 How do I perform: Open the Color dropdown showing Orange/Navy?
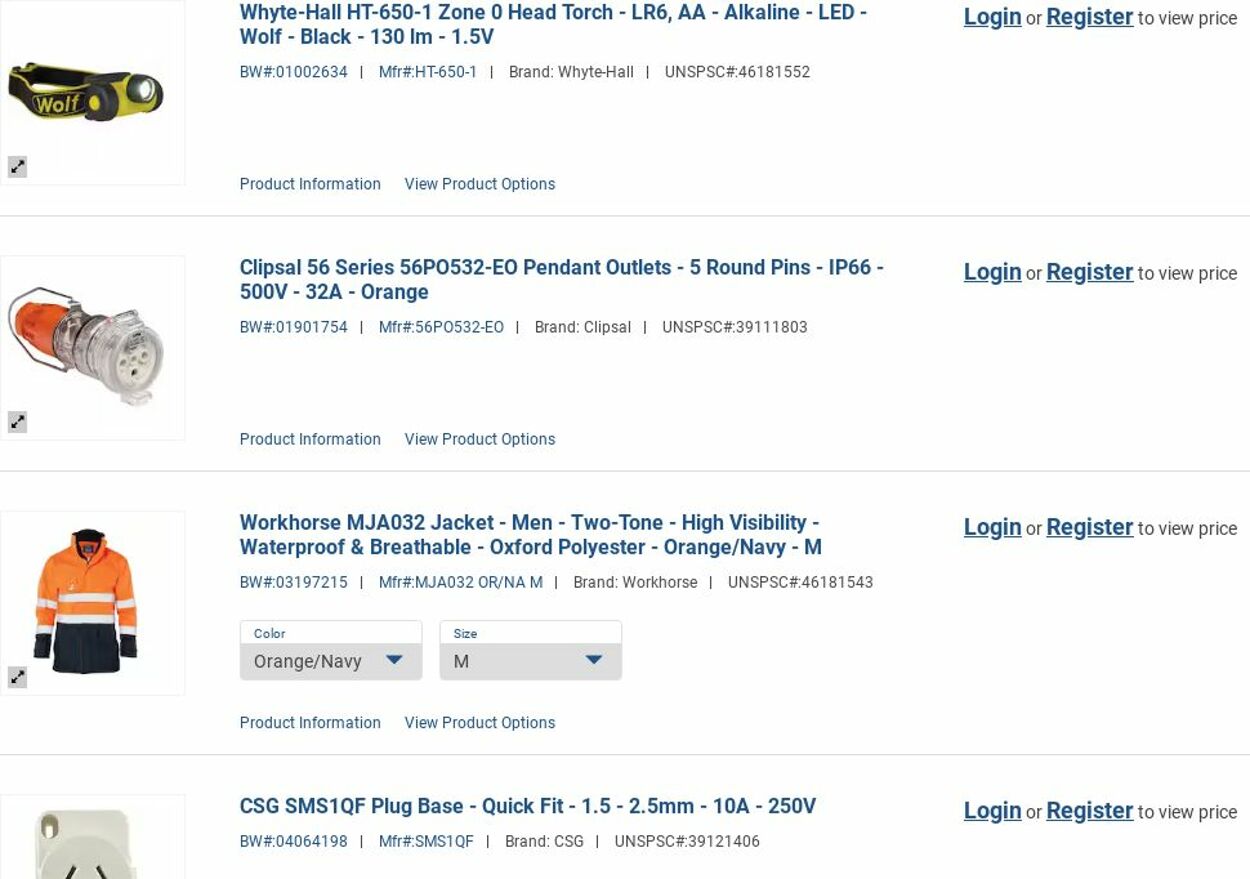(x=331, y=660)
